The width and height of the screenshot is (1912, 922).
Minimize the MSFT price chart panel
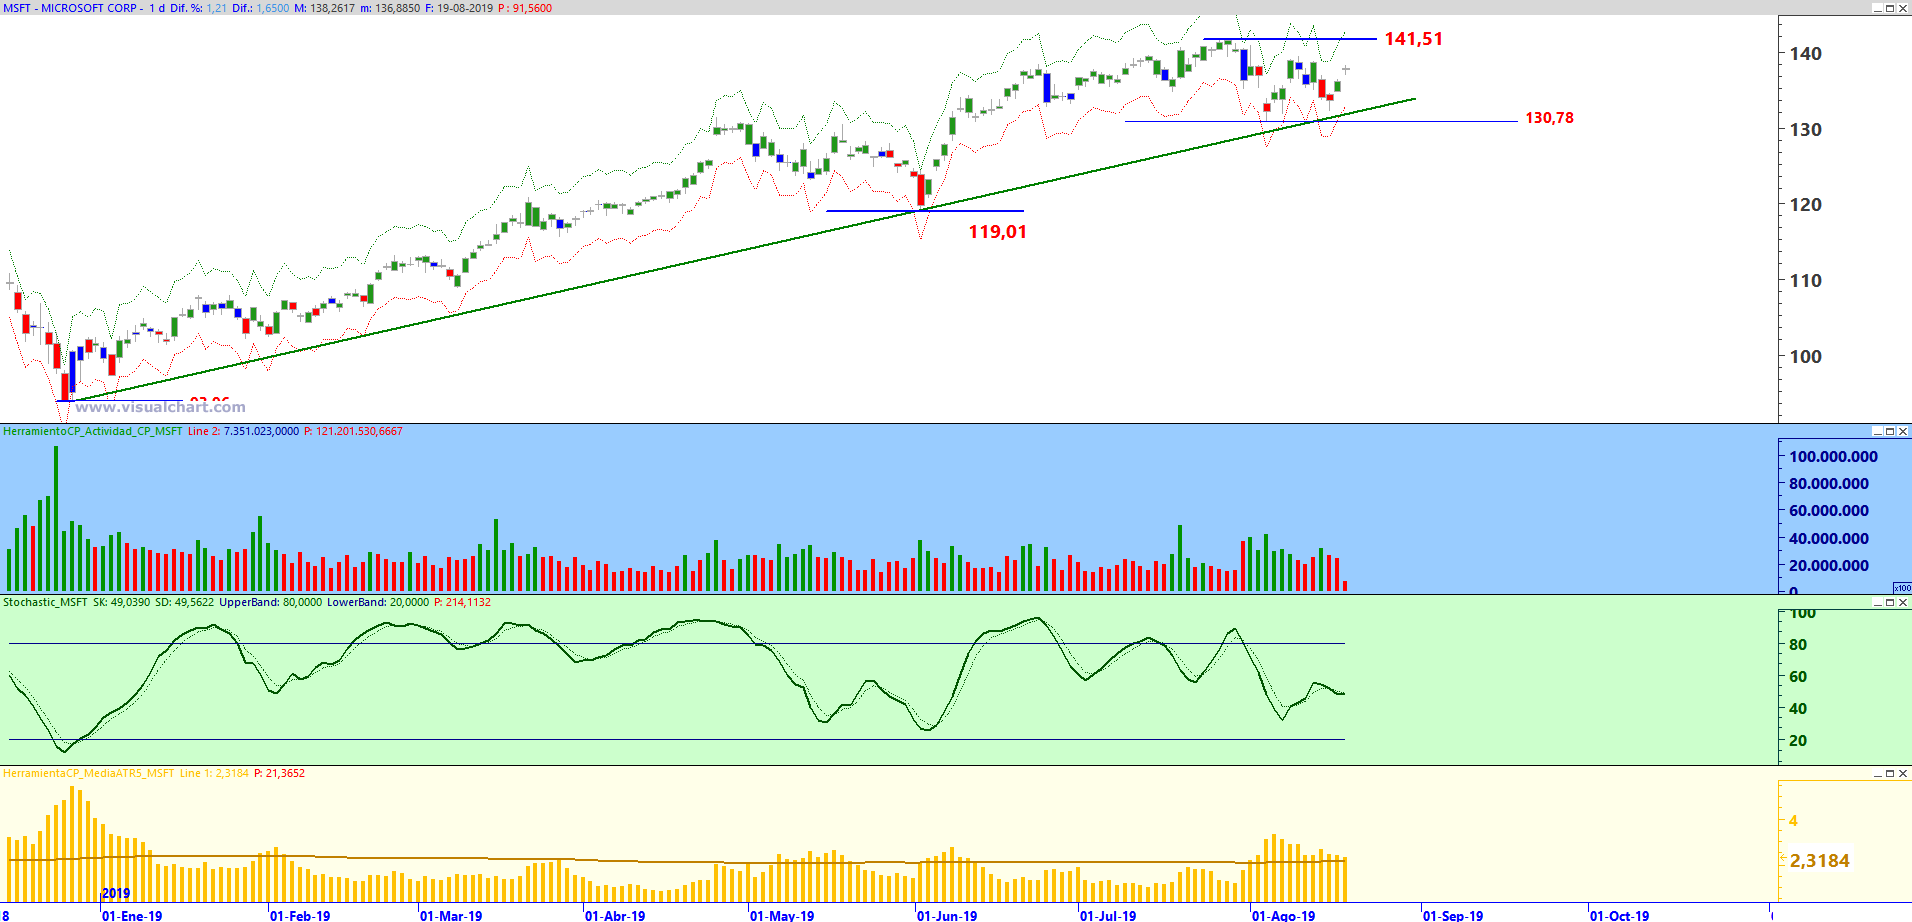point(1877,8)
